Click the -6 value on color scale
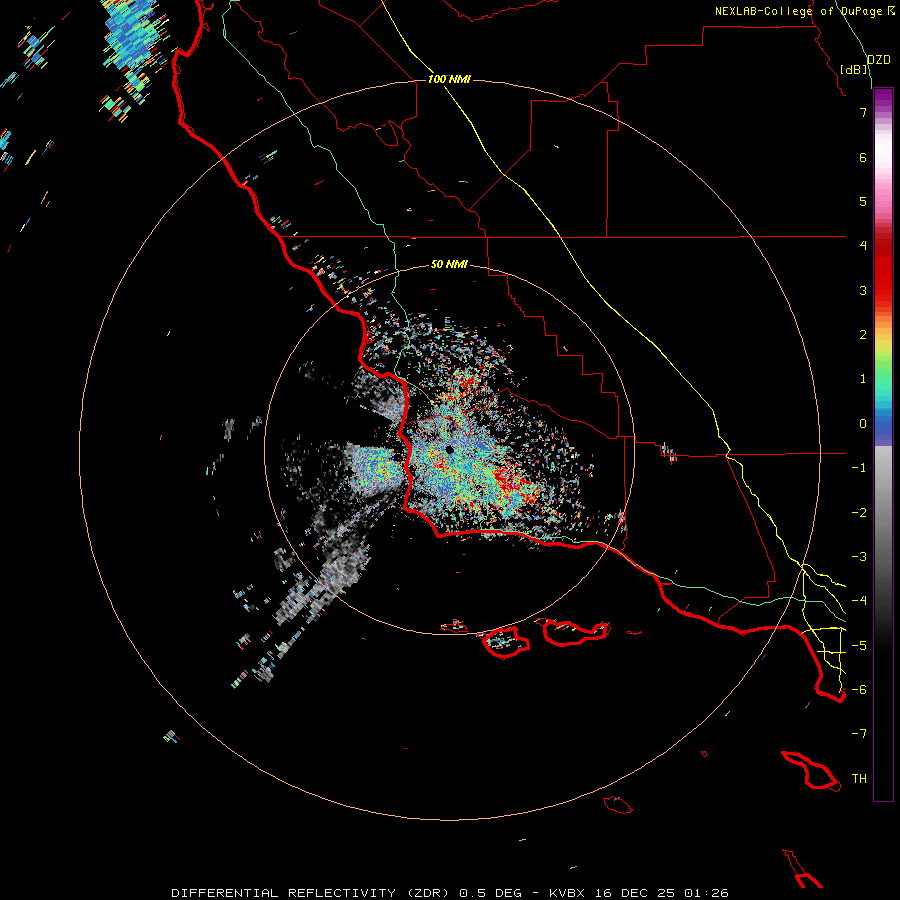The width and height of the screenshot is (900, 900). tap(859, 690)
